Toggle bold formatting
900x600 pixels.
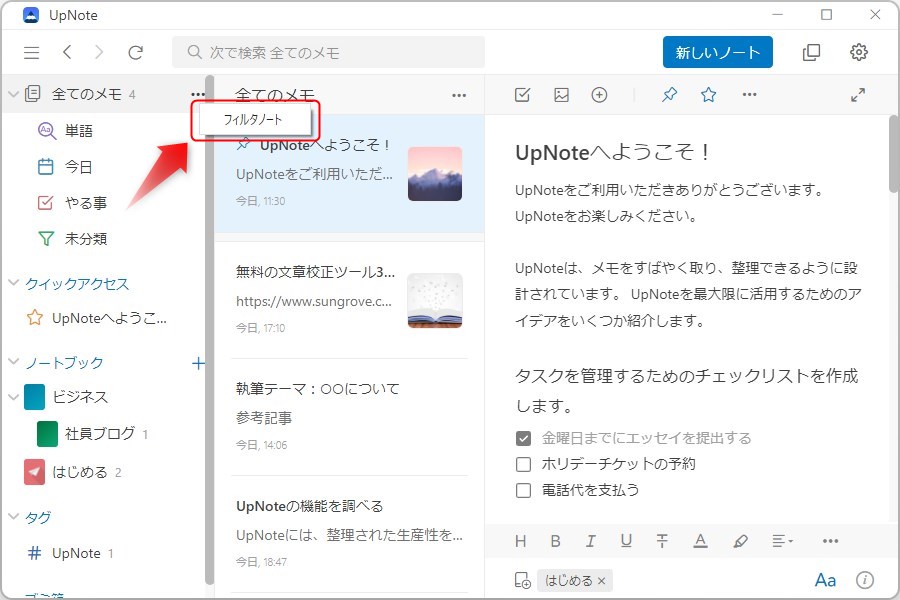click(556, 541)
